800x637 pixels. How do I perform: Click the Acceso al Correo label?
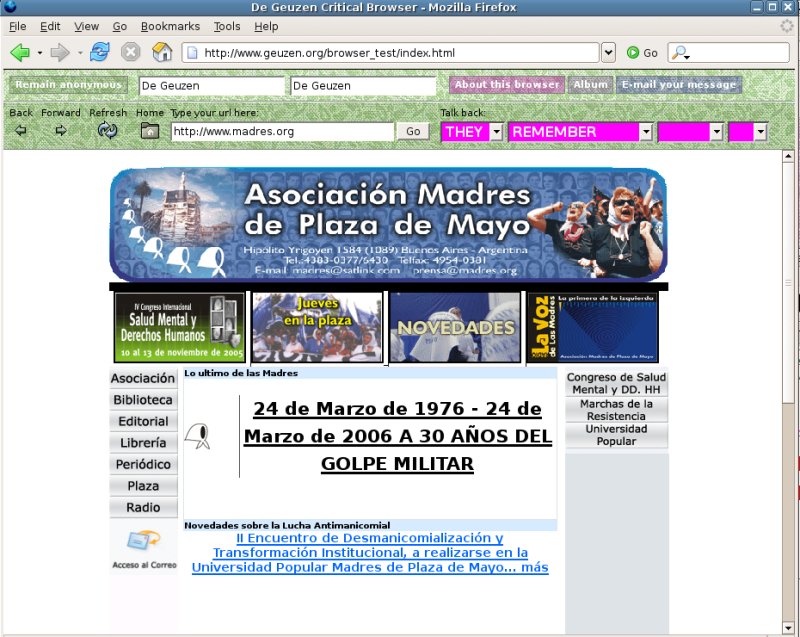(144, 565)
